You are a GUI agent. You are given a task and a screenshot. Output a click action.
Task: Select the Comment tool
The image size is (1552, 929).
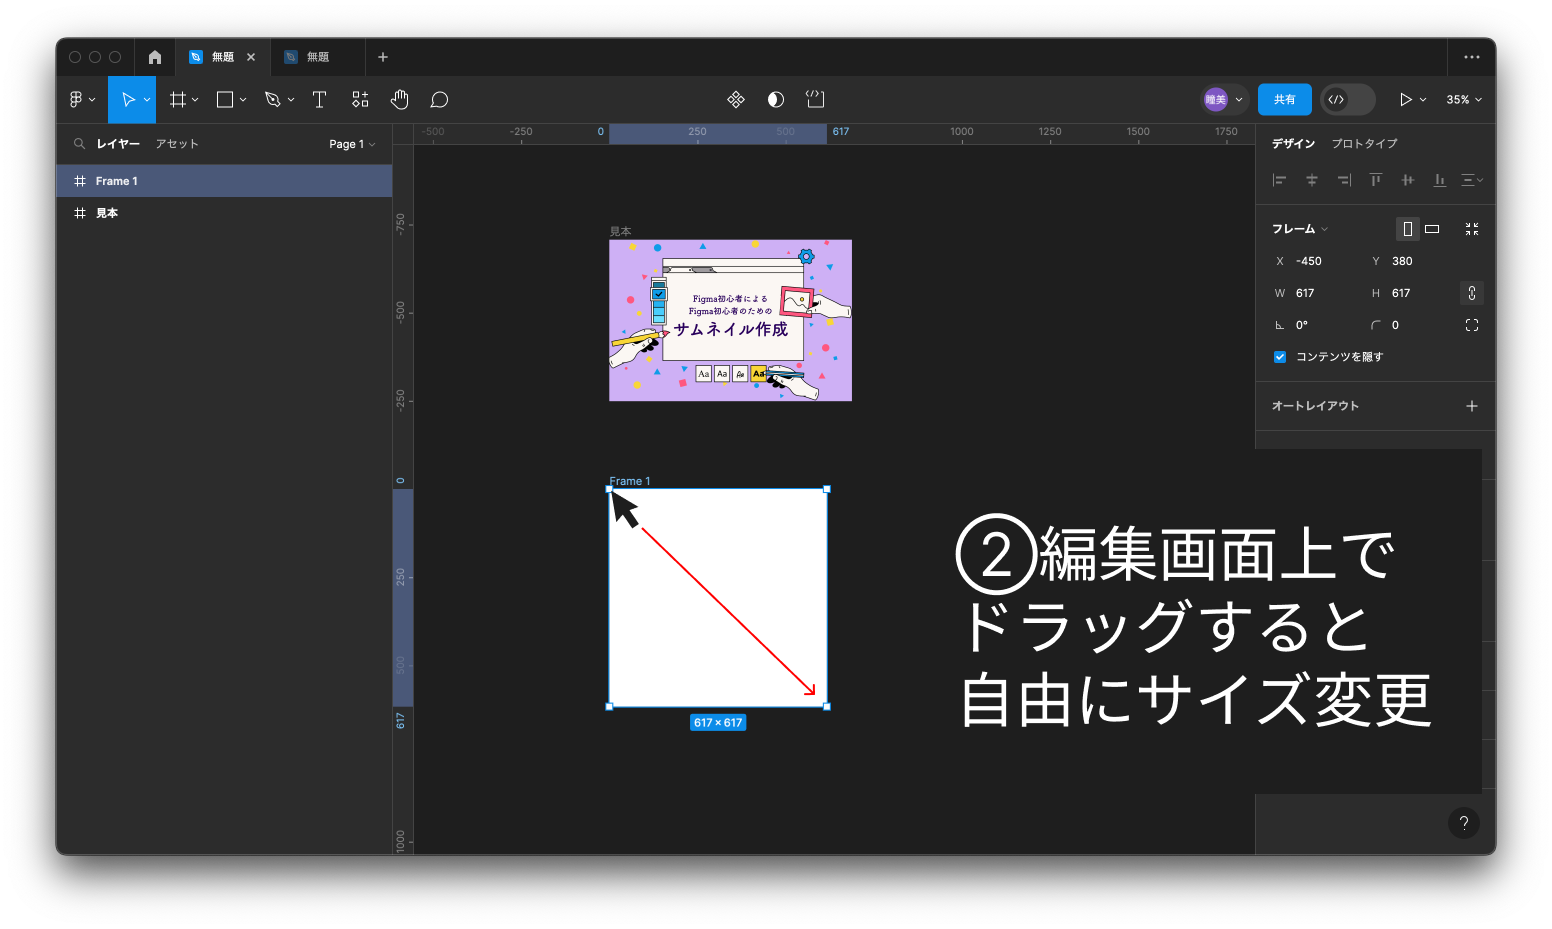[439, 99]
